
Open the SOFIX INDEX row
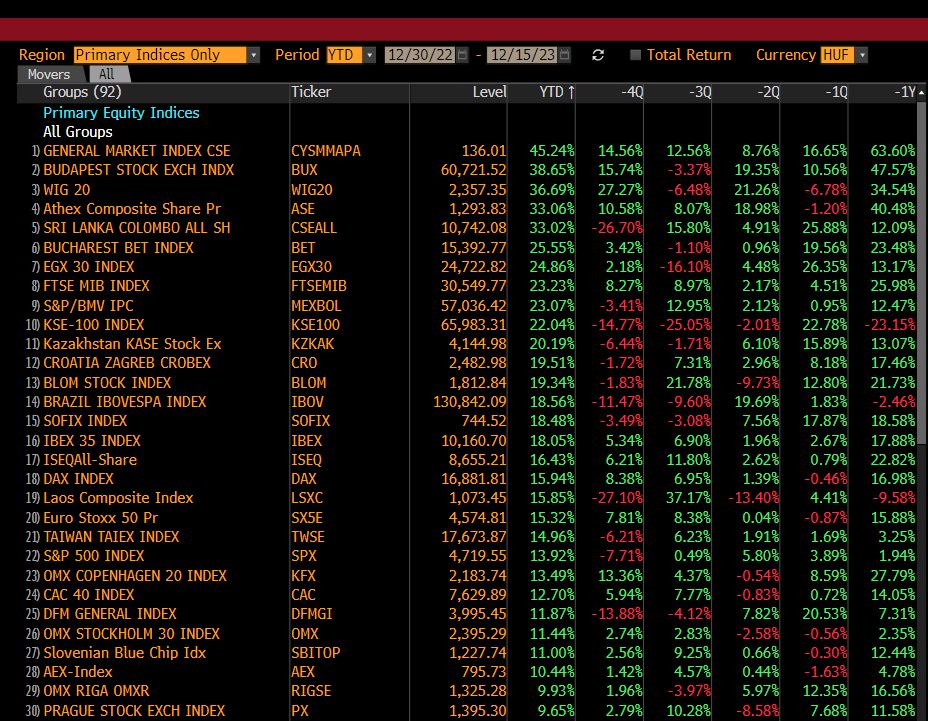pos(468,421)
